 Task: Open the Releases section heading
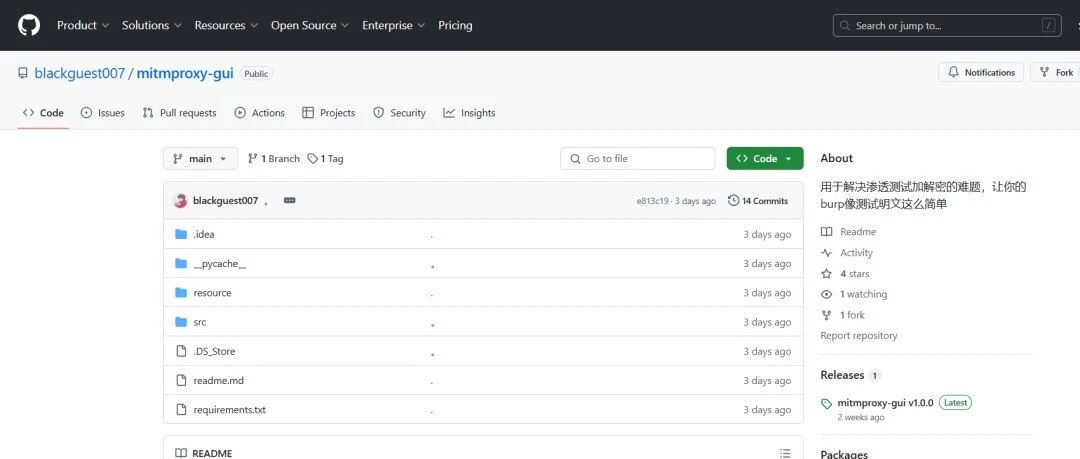[x=842, y=375]
